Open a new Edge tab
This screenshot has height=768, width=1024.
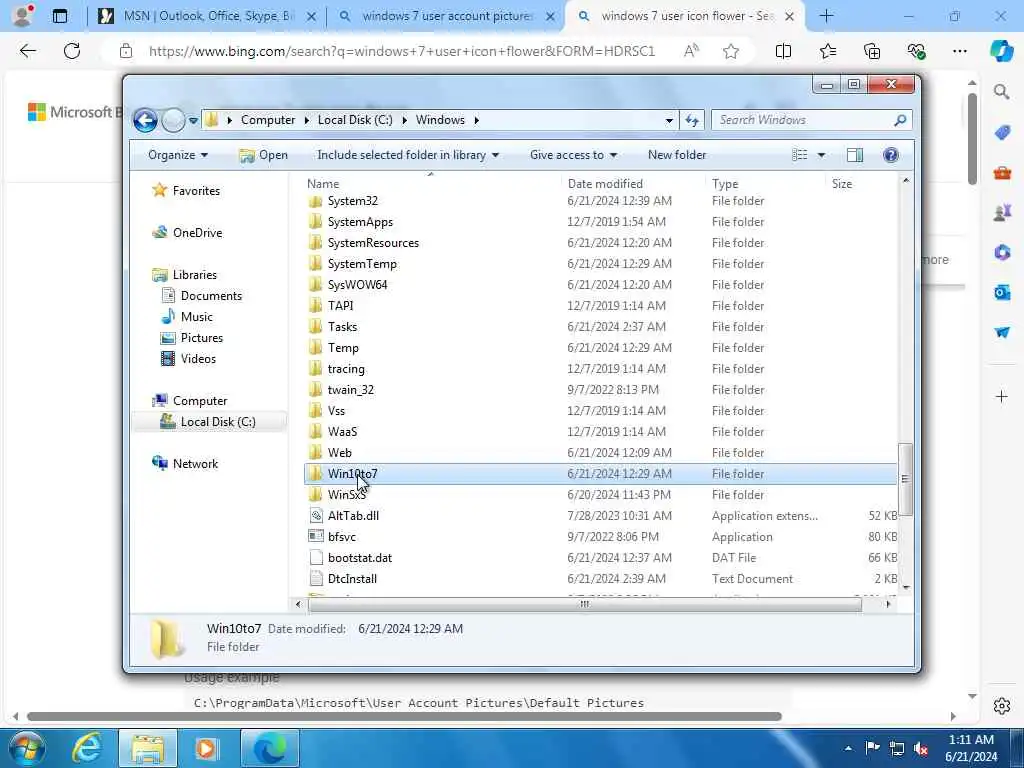[826, 16]
